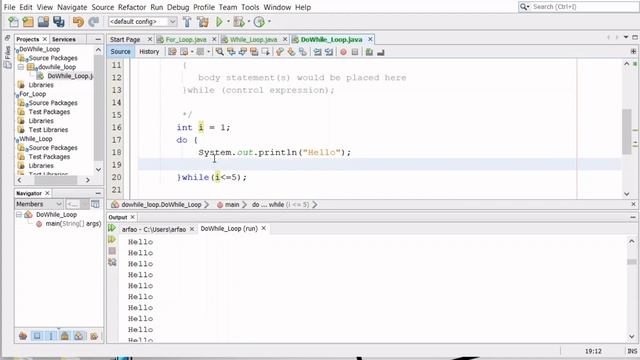Click the Open Project toolbar icon
640x360 pixels.
tap(43, 22)
